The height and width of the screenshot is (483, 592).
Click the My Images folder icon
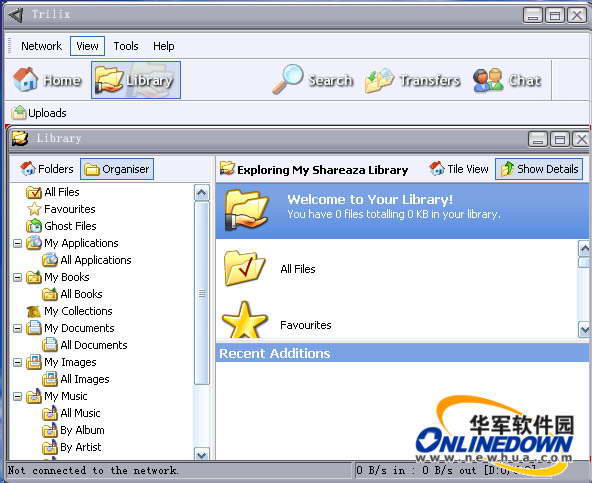[x=34, y=362]
